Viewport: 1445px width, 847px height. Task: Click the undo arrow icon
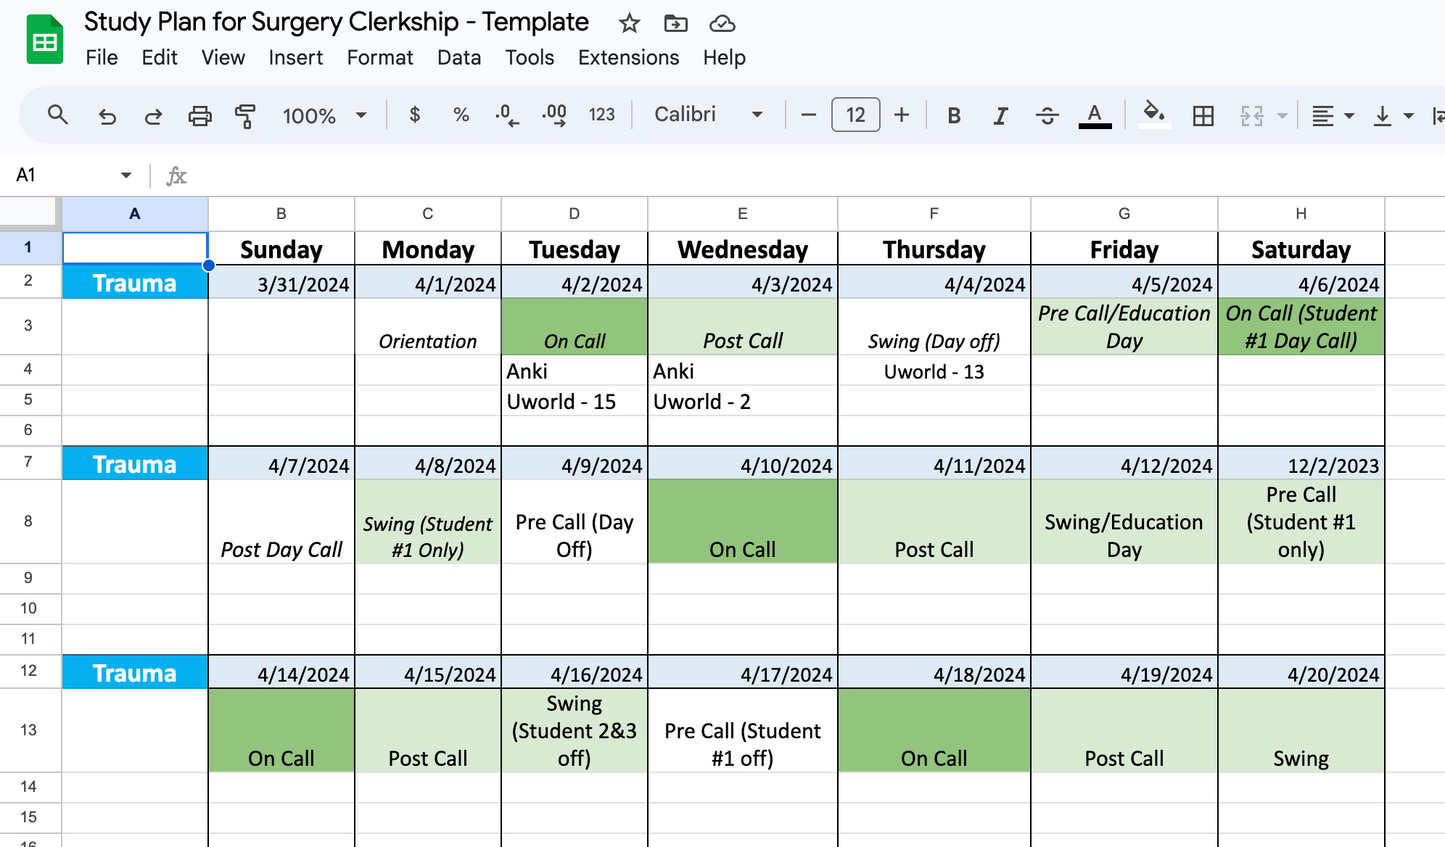107,116
